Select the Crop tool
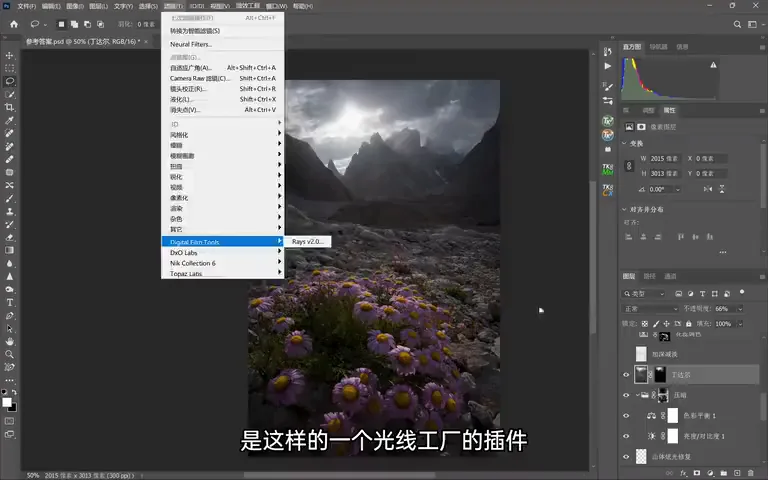The width and height of the screenshot is (768, 480). coord(9,107)
